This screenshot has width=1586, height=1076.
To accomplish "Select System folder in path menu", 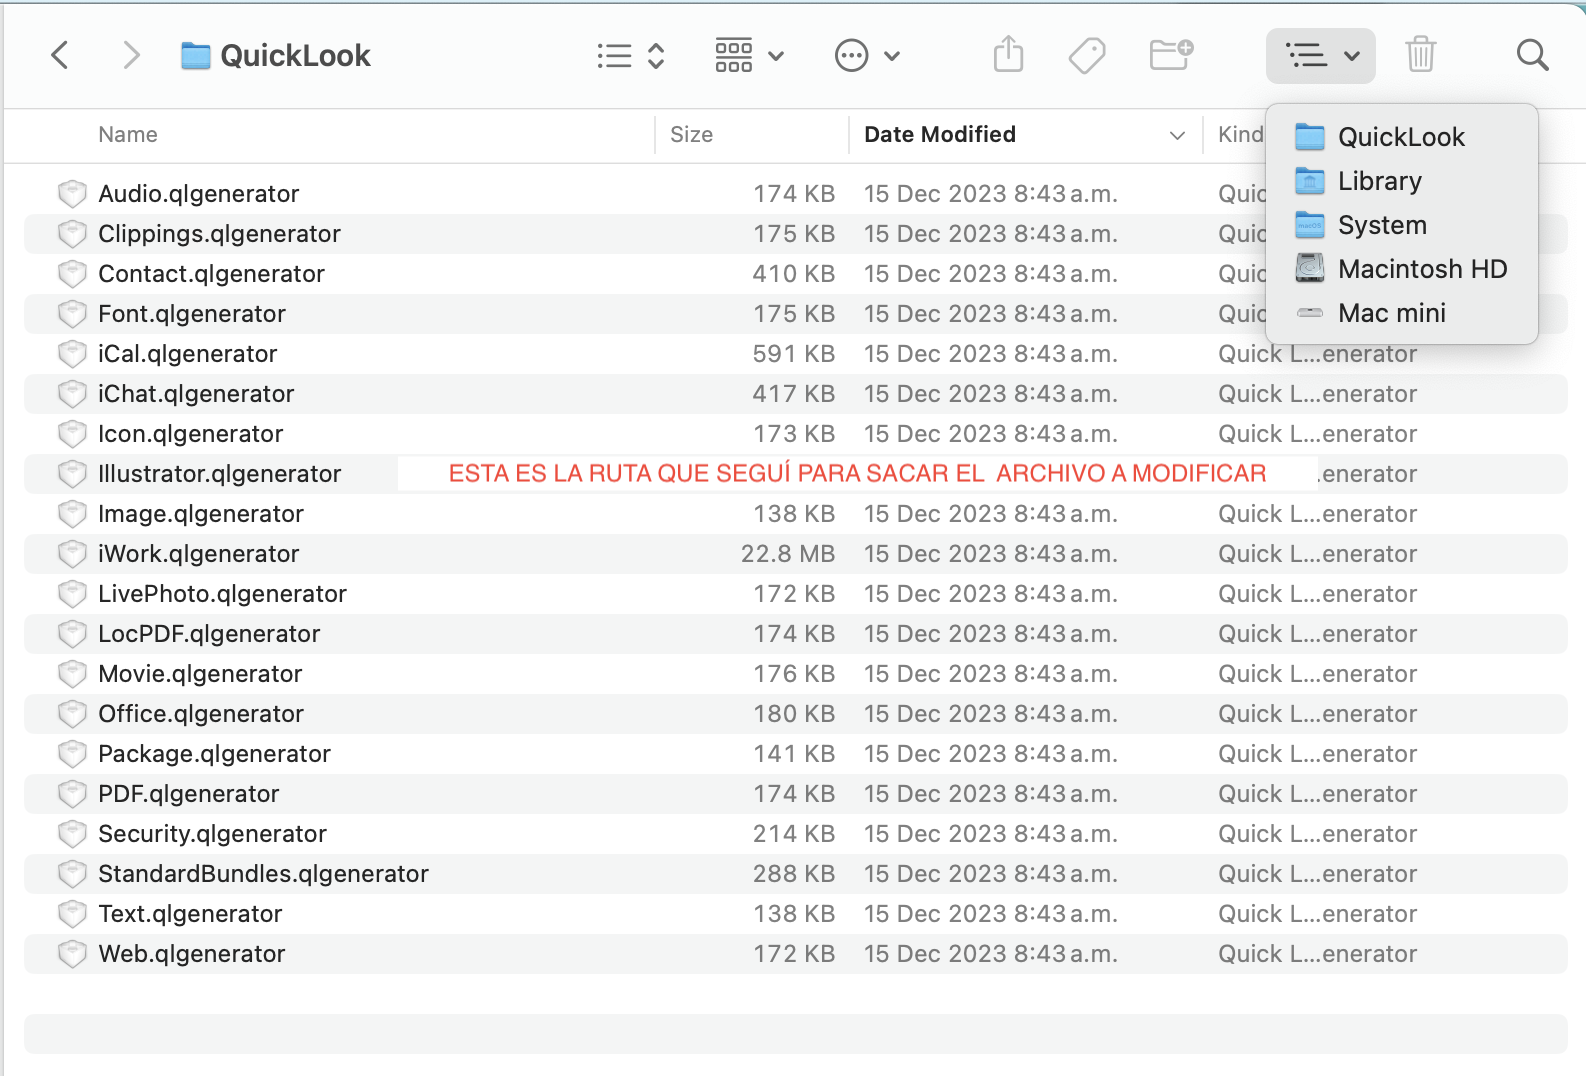I will coord(1382,225).
